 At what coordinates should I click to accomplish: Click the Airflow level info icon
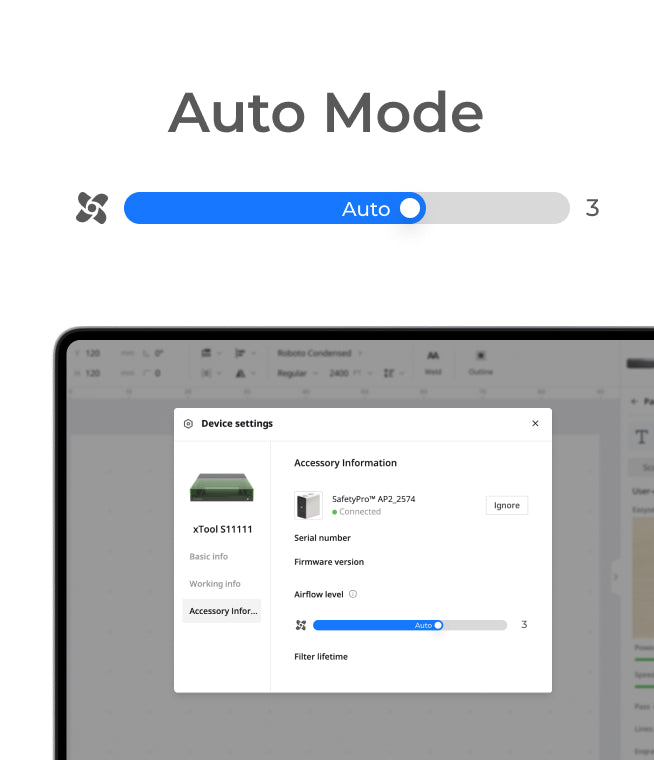tap(353, 594)
